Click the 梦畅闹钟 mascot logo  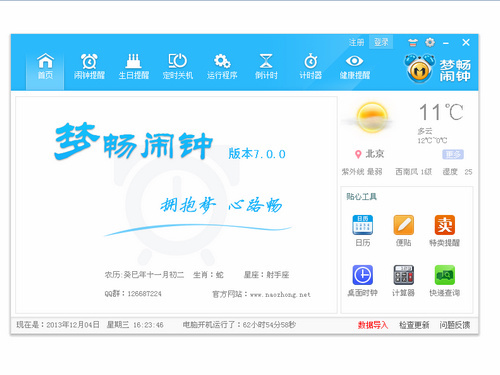420,68
